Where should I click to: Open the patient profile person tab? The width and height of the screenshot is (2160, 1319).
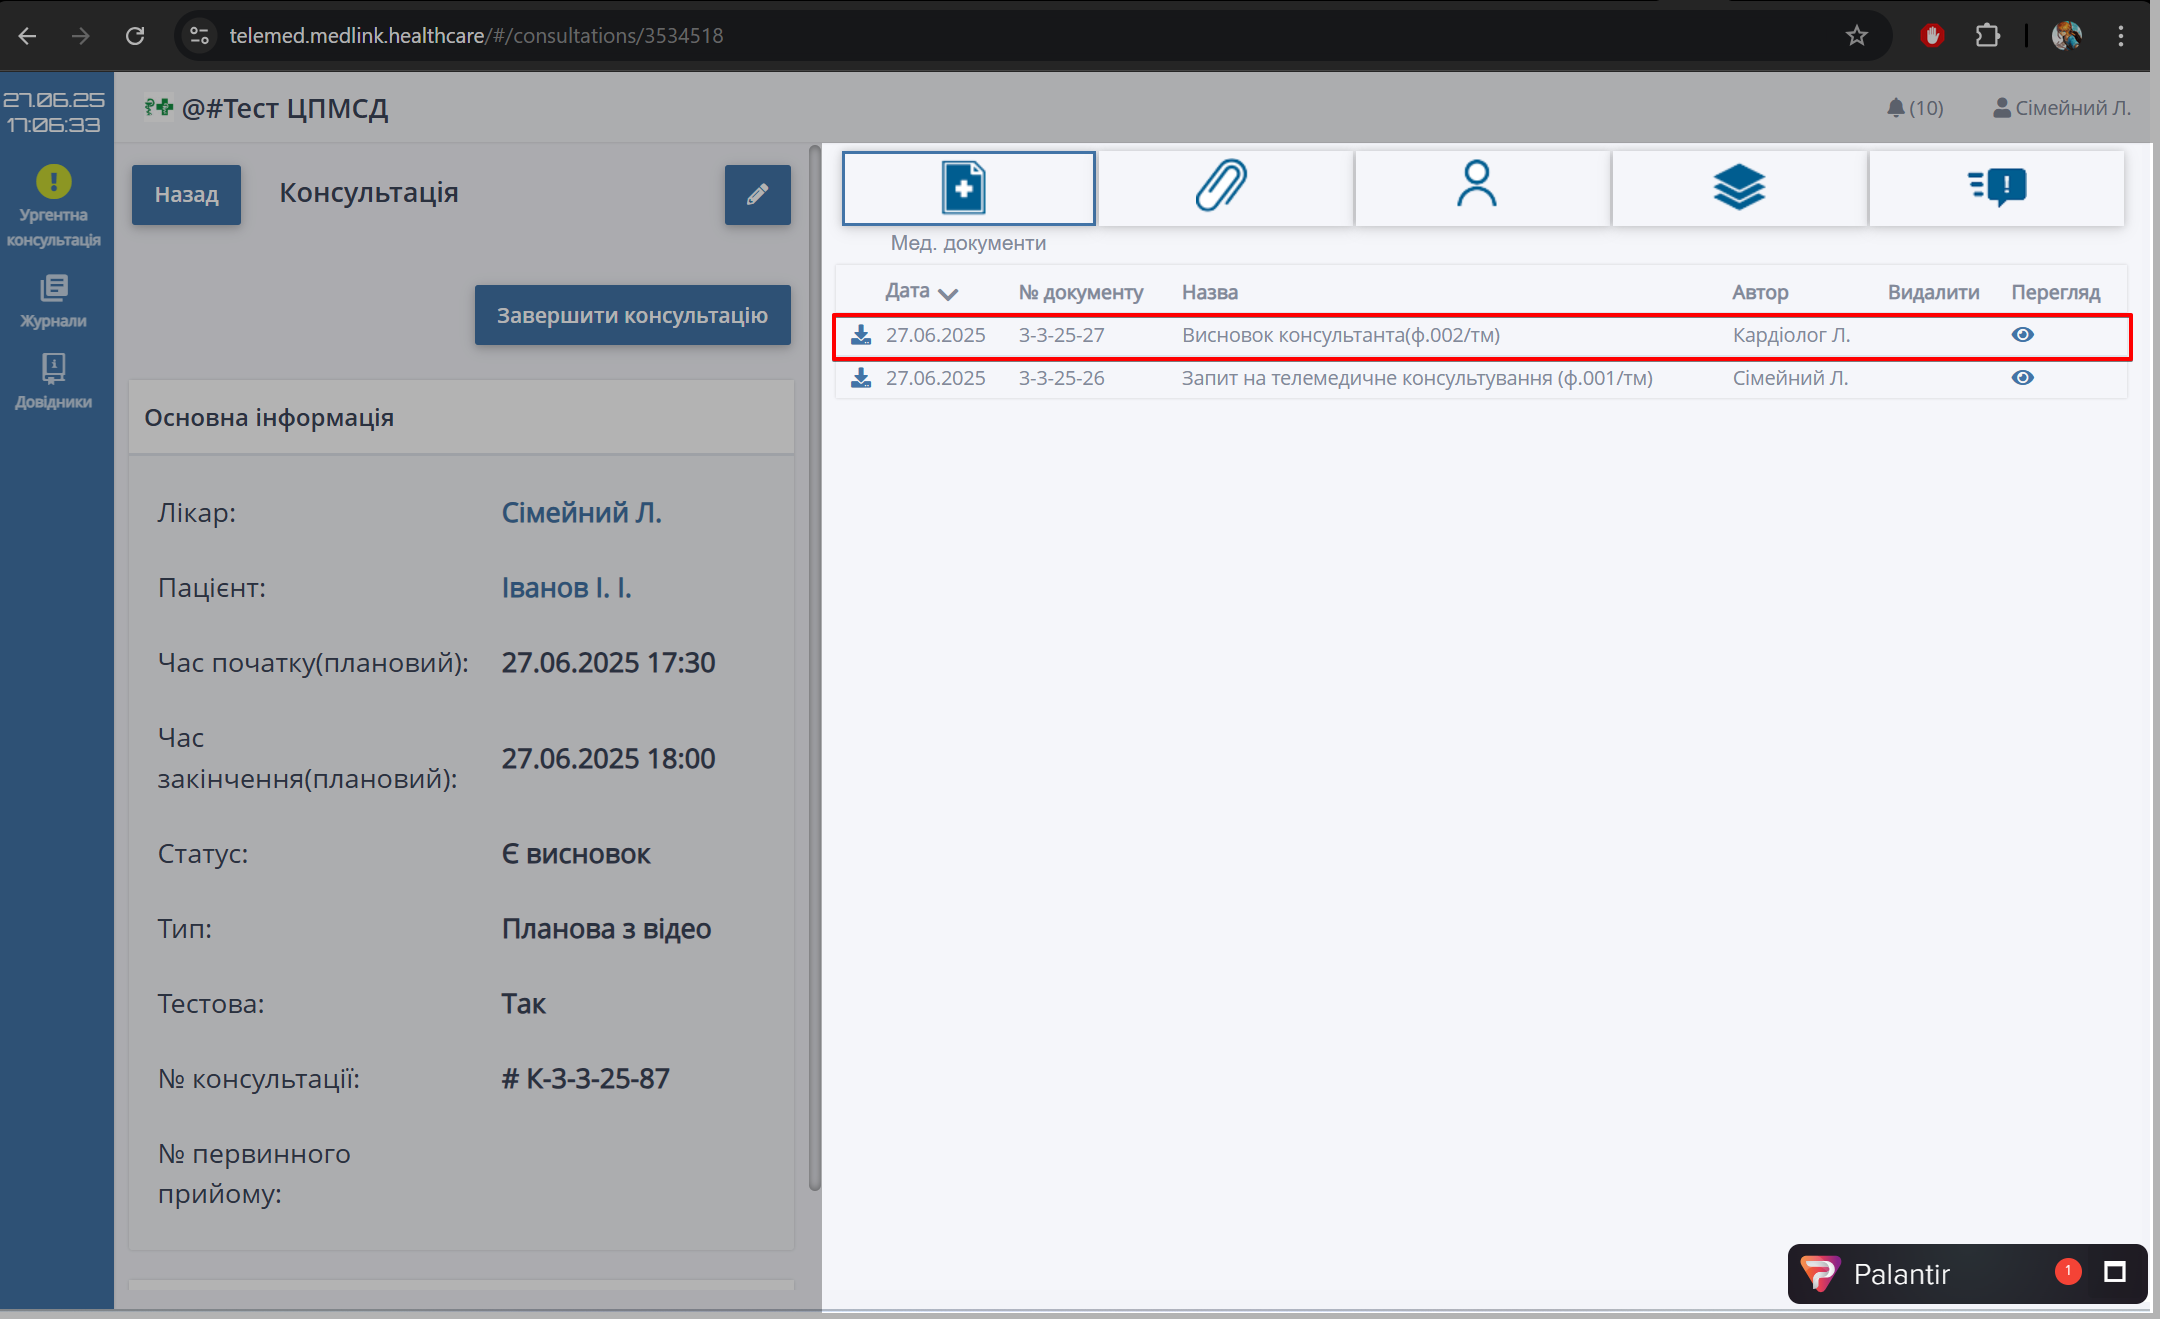[1477, 187]
